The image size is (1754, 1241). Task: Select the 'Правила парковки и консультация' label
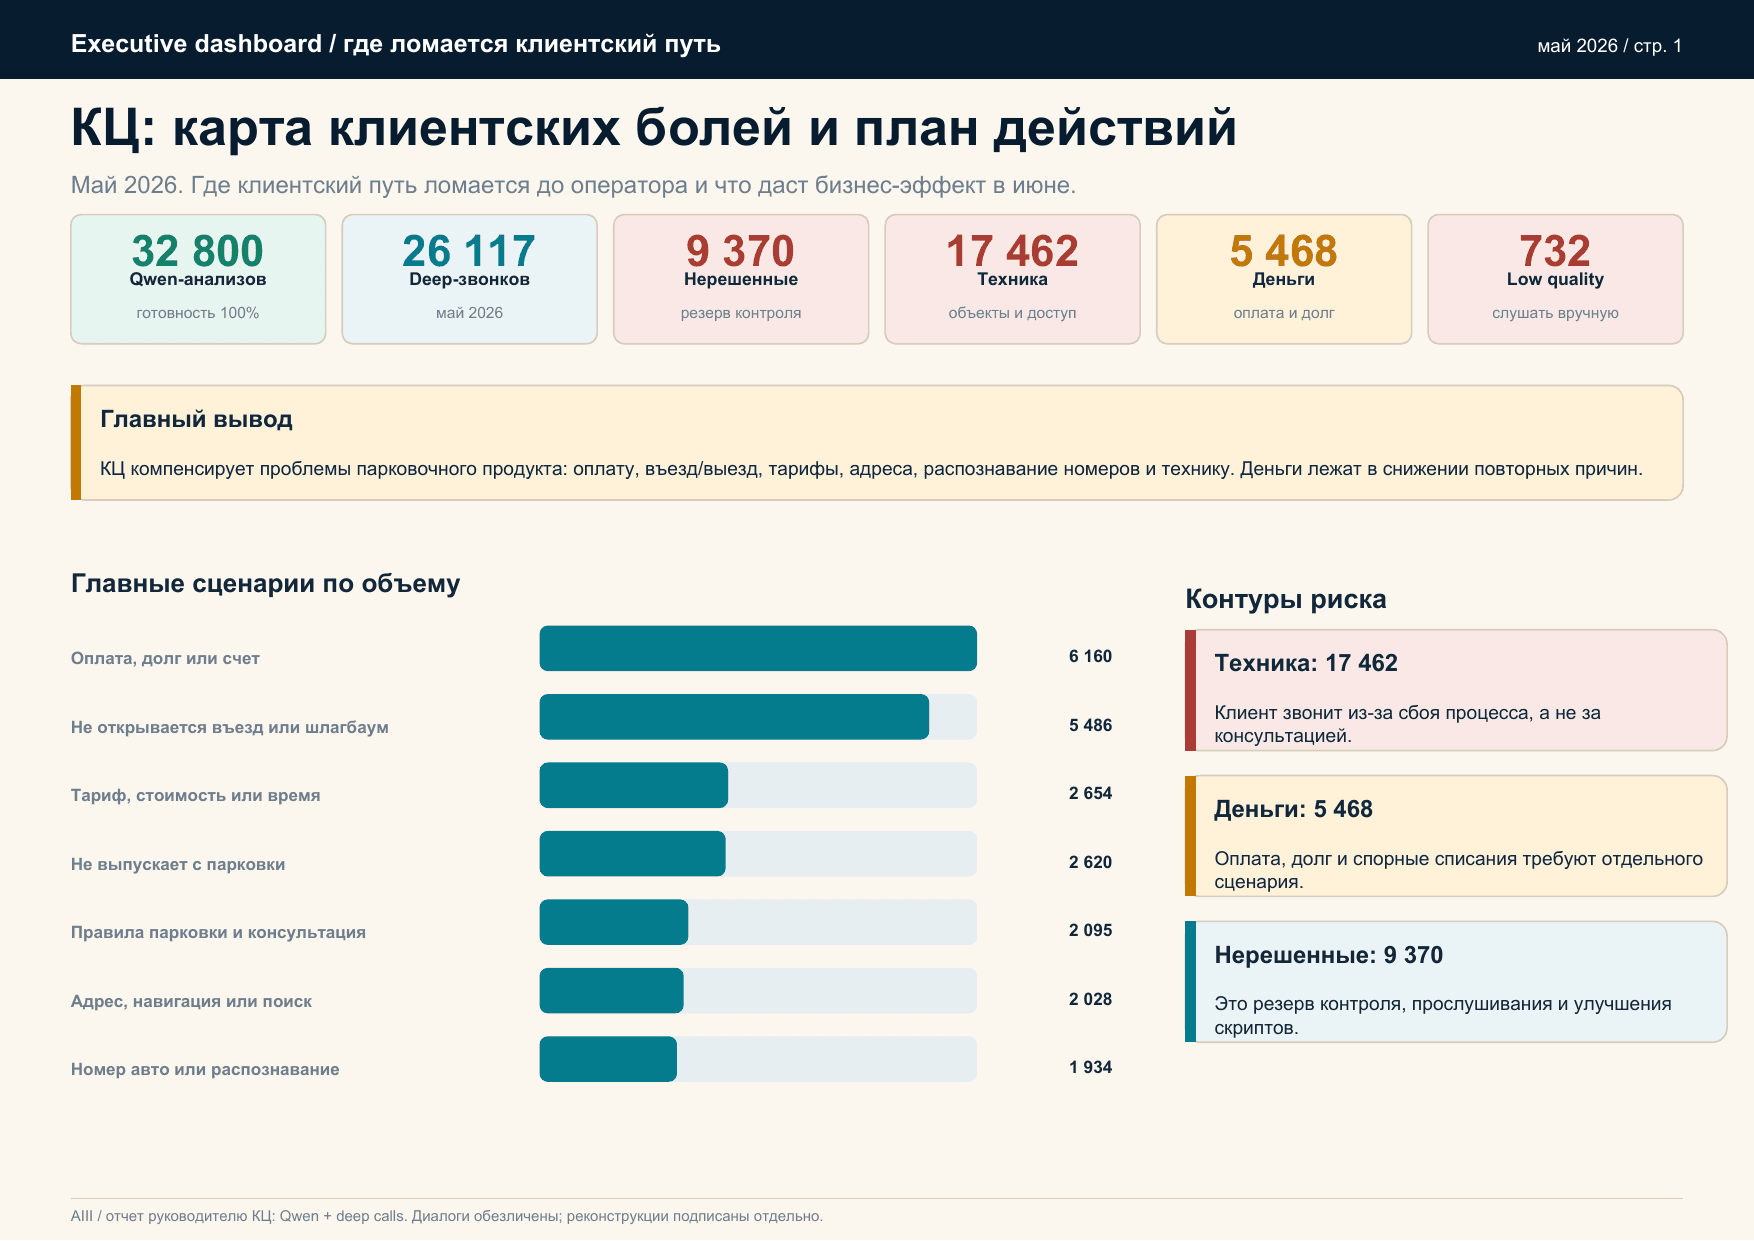218,932
